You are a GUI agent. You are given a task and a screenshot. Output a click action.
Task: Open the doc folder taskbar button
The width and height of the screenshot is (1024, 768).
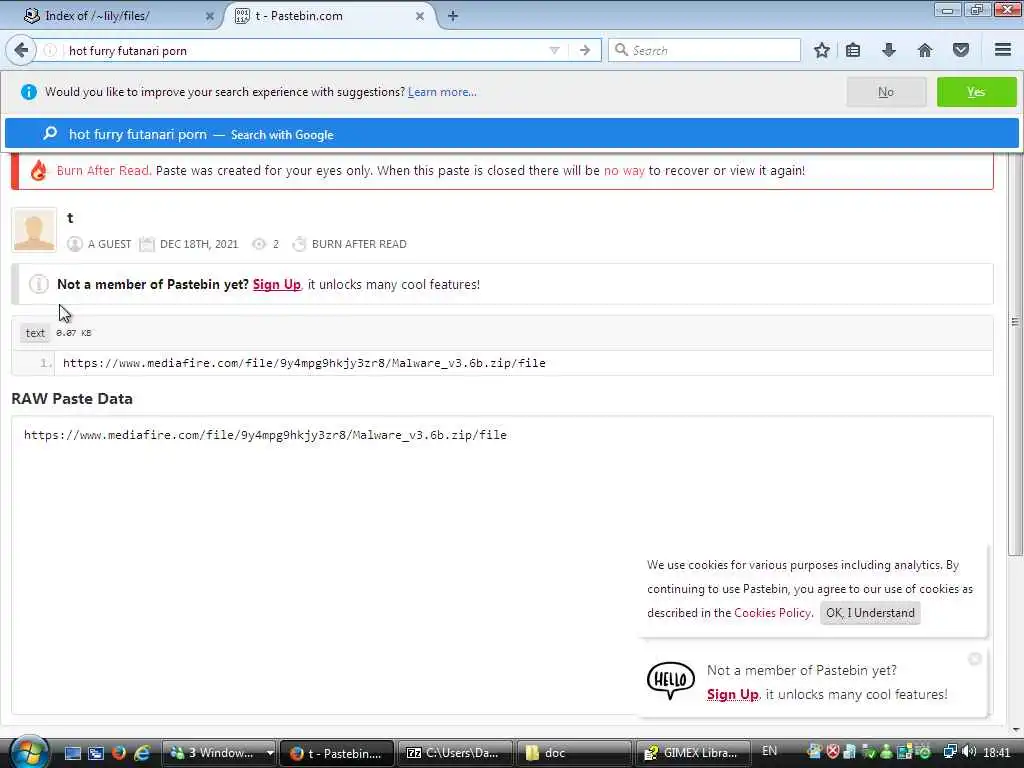[573, 753]
